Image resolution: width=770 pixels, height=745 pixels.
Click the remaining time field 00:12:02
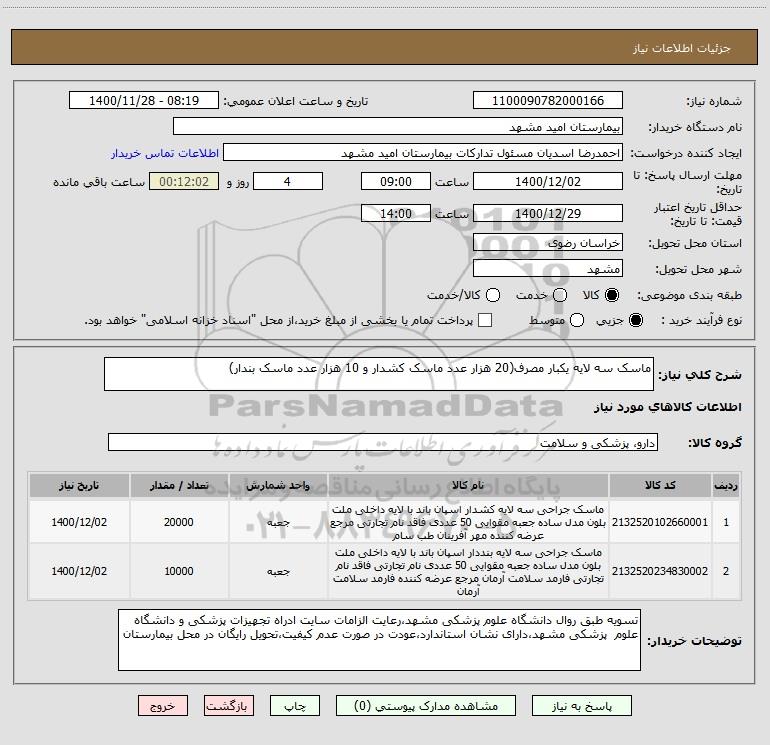pyautogui.click(x=184, y=181)
